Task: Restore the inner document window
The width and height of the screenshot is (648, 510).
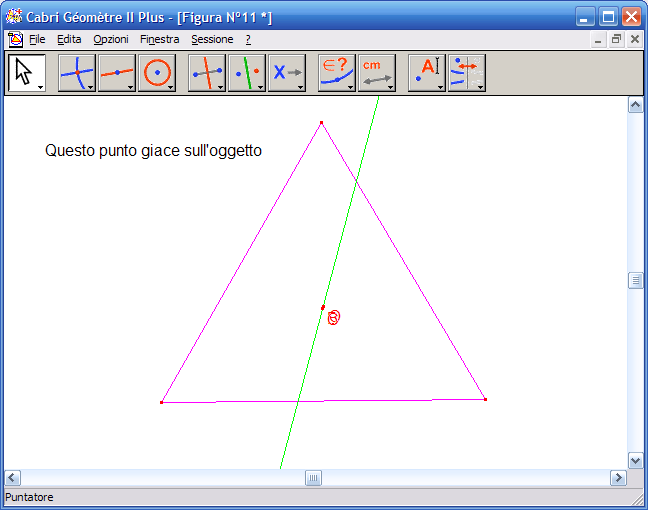Action: [616, 39]
